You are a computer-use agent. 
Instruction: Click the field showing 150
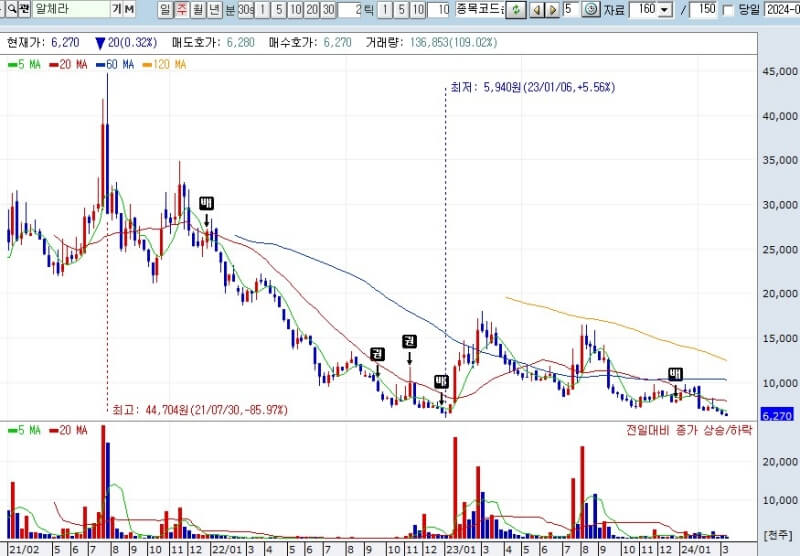(x=704, y=9)
